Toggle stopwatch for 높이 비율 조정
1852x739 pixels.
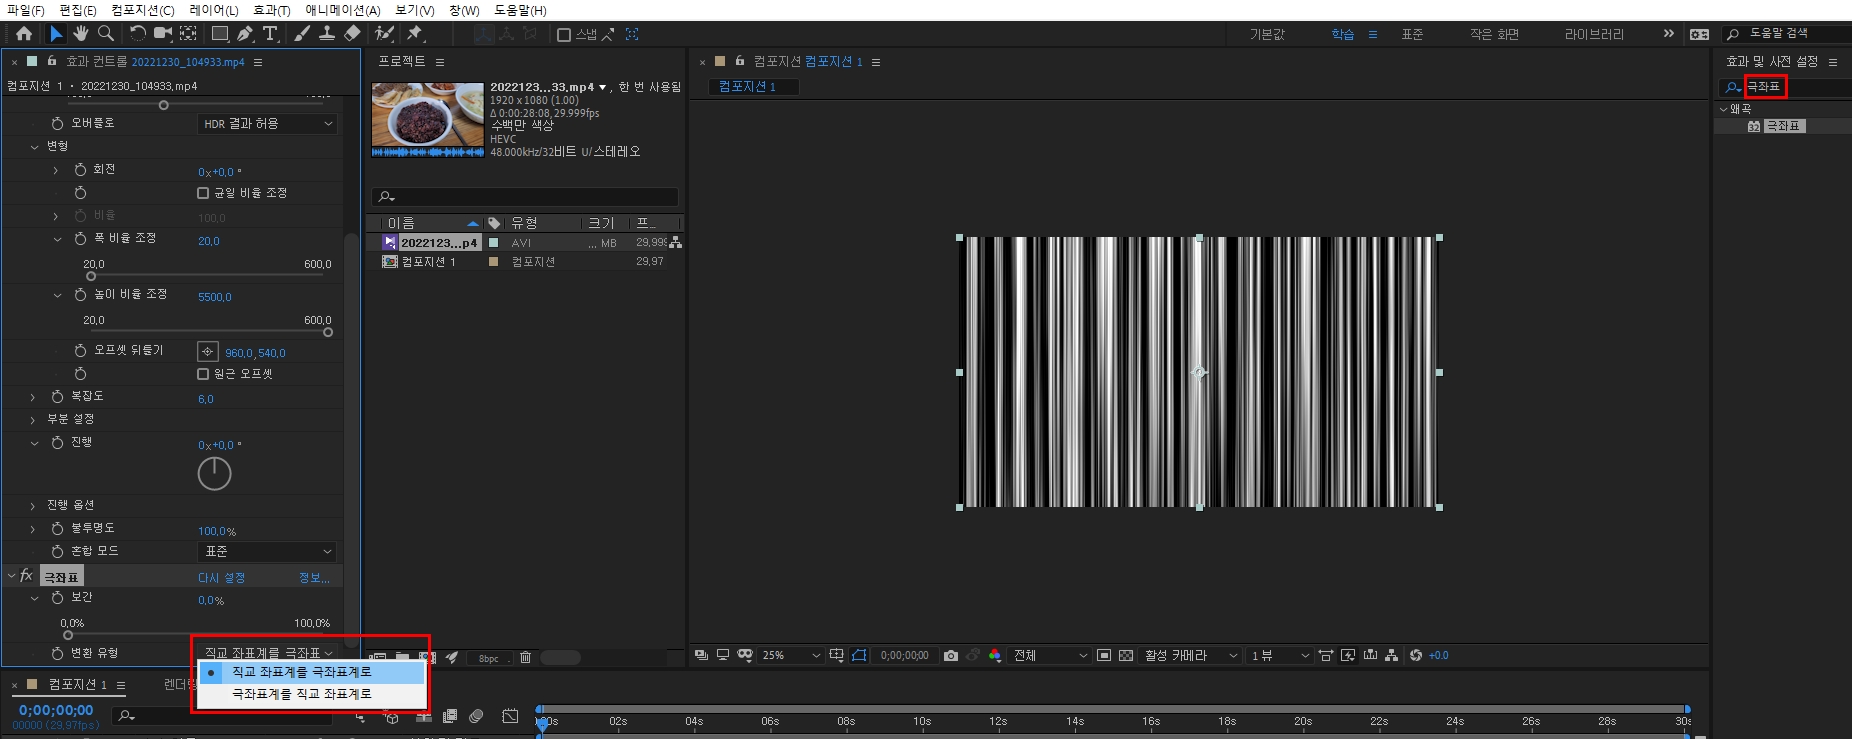(x=80, y=295)
